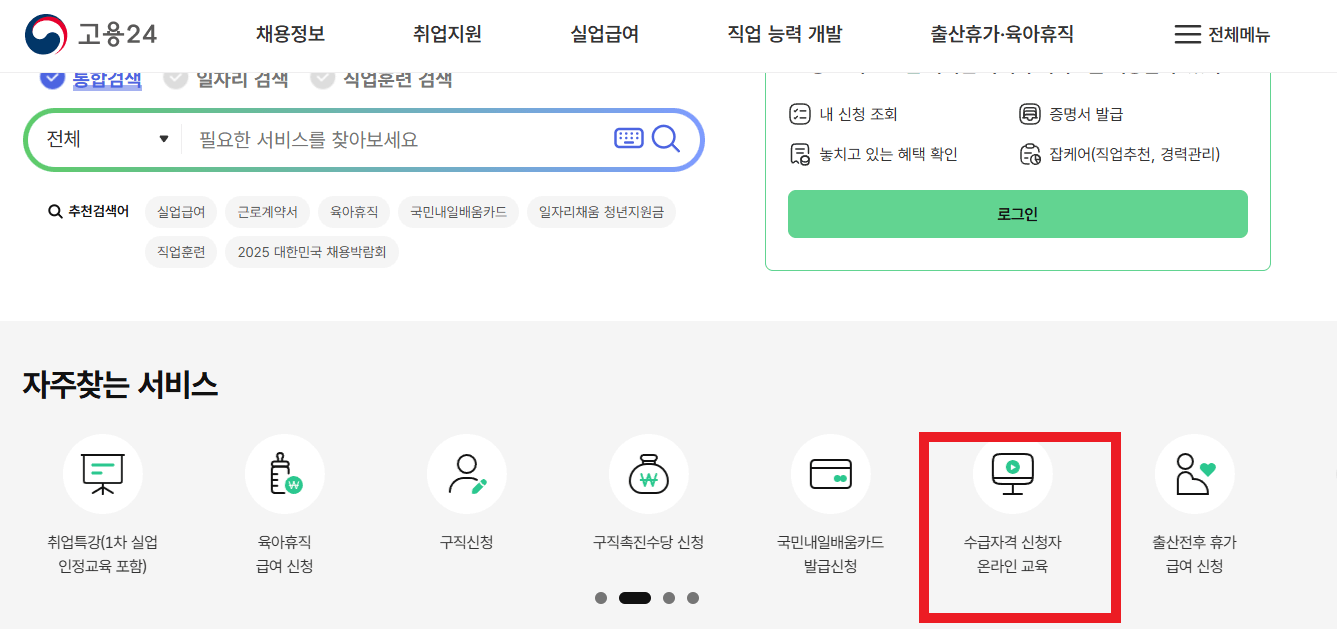The width and height of the screenshot is (1337, 631).
Task: Click the 육아휴직 급여 신청 baby bottle icon
Action: (283, 474)
